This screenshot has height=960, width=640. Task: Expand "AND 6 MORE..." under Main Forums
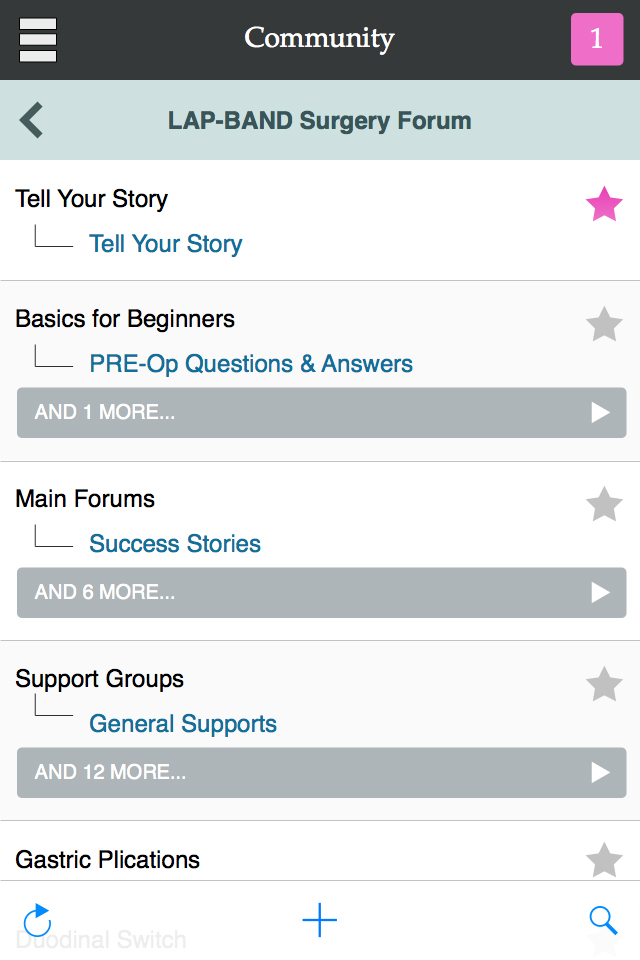(321, 593)
